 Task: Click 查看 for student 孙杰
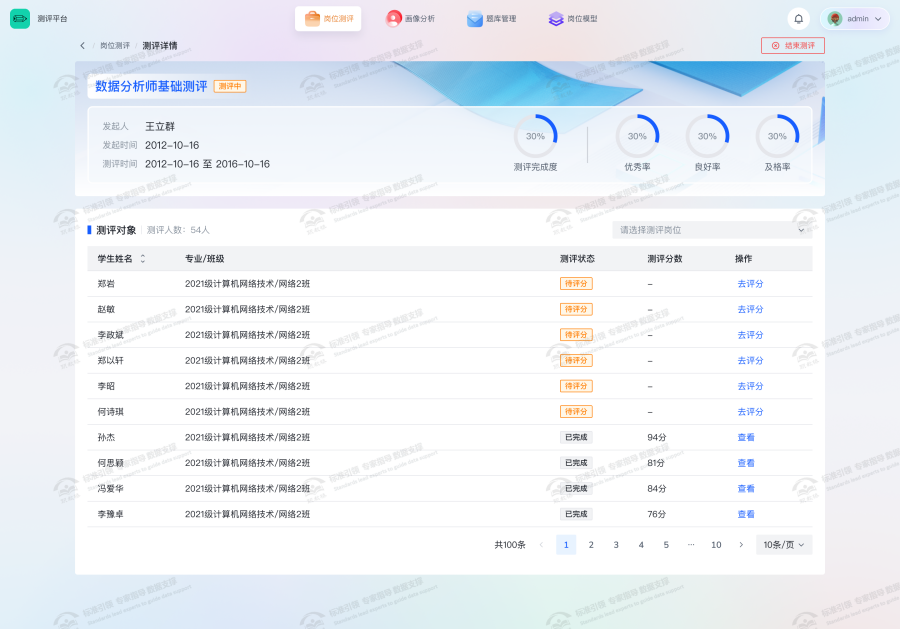[746, 438]
